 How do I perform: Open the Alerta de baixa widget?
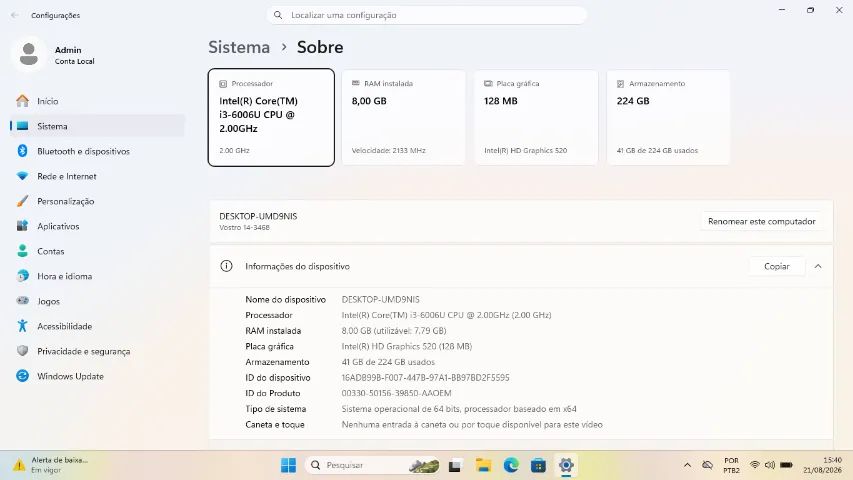tap(50, 465)
